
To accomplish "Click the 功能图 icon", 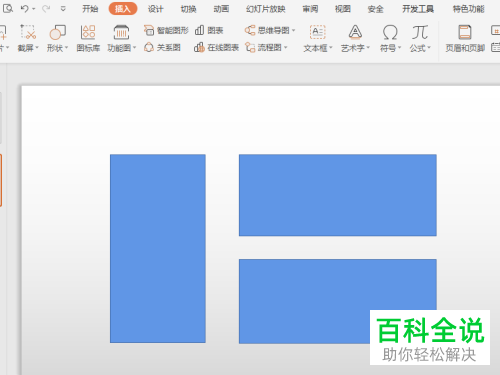I will click(121, 32).
